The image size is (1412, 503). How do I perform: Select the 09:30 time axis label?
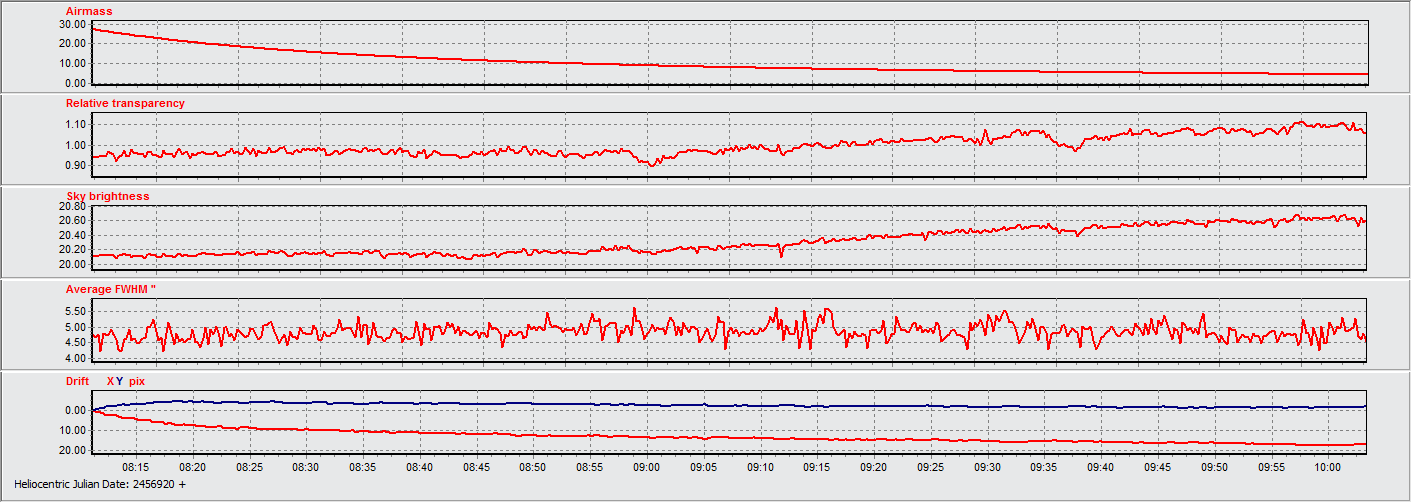[988, 467]
